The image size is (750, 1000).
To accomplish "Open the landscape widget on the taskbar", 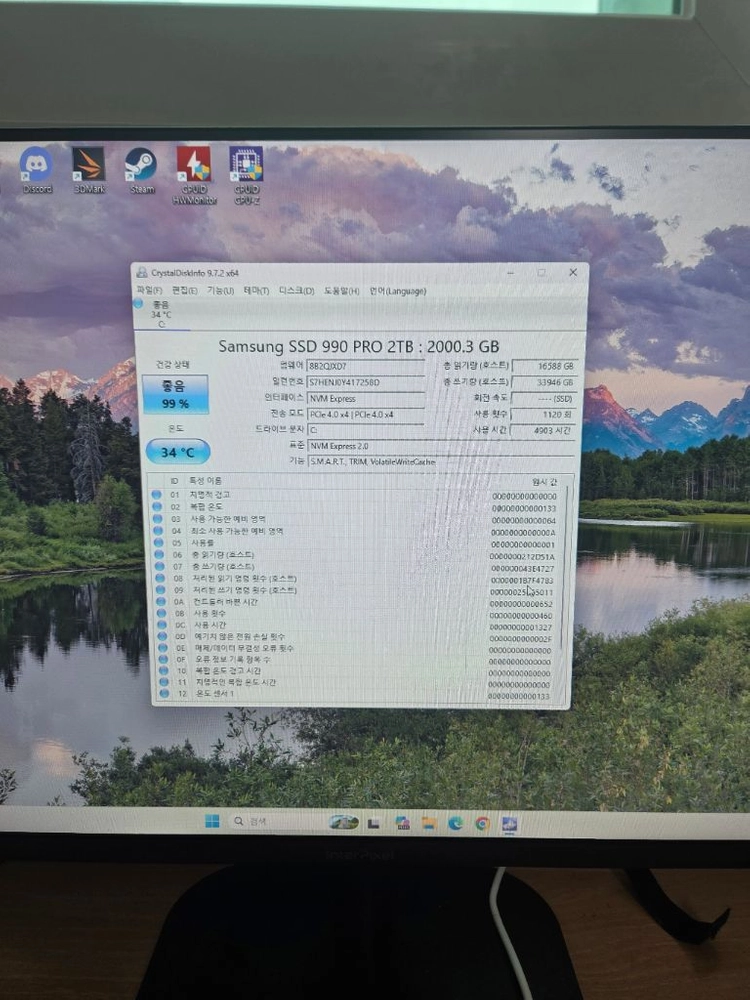I will click(x=343, y=822).
